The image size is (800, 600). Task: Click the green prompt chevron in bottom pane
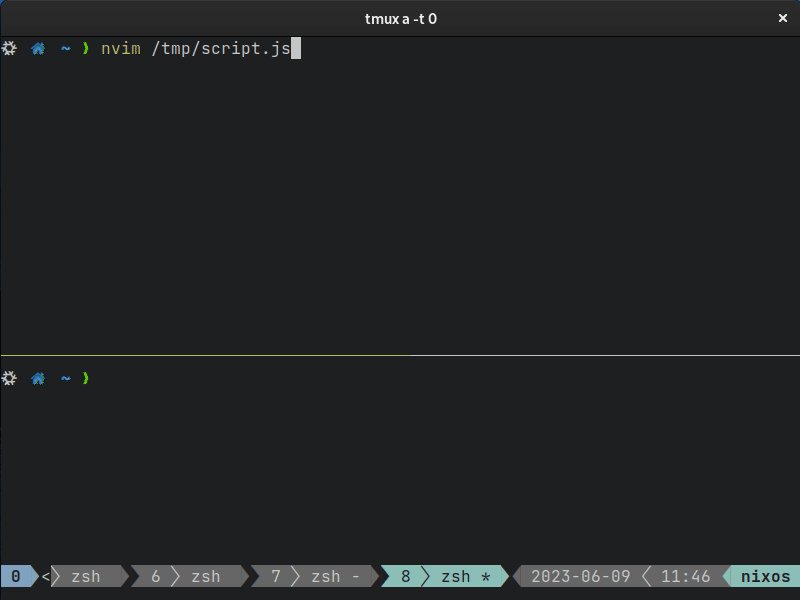(86, 378)
